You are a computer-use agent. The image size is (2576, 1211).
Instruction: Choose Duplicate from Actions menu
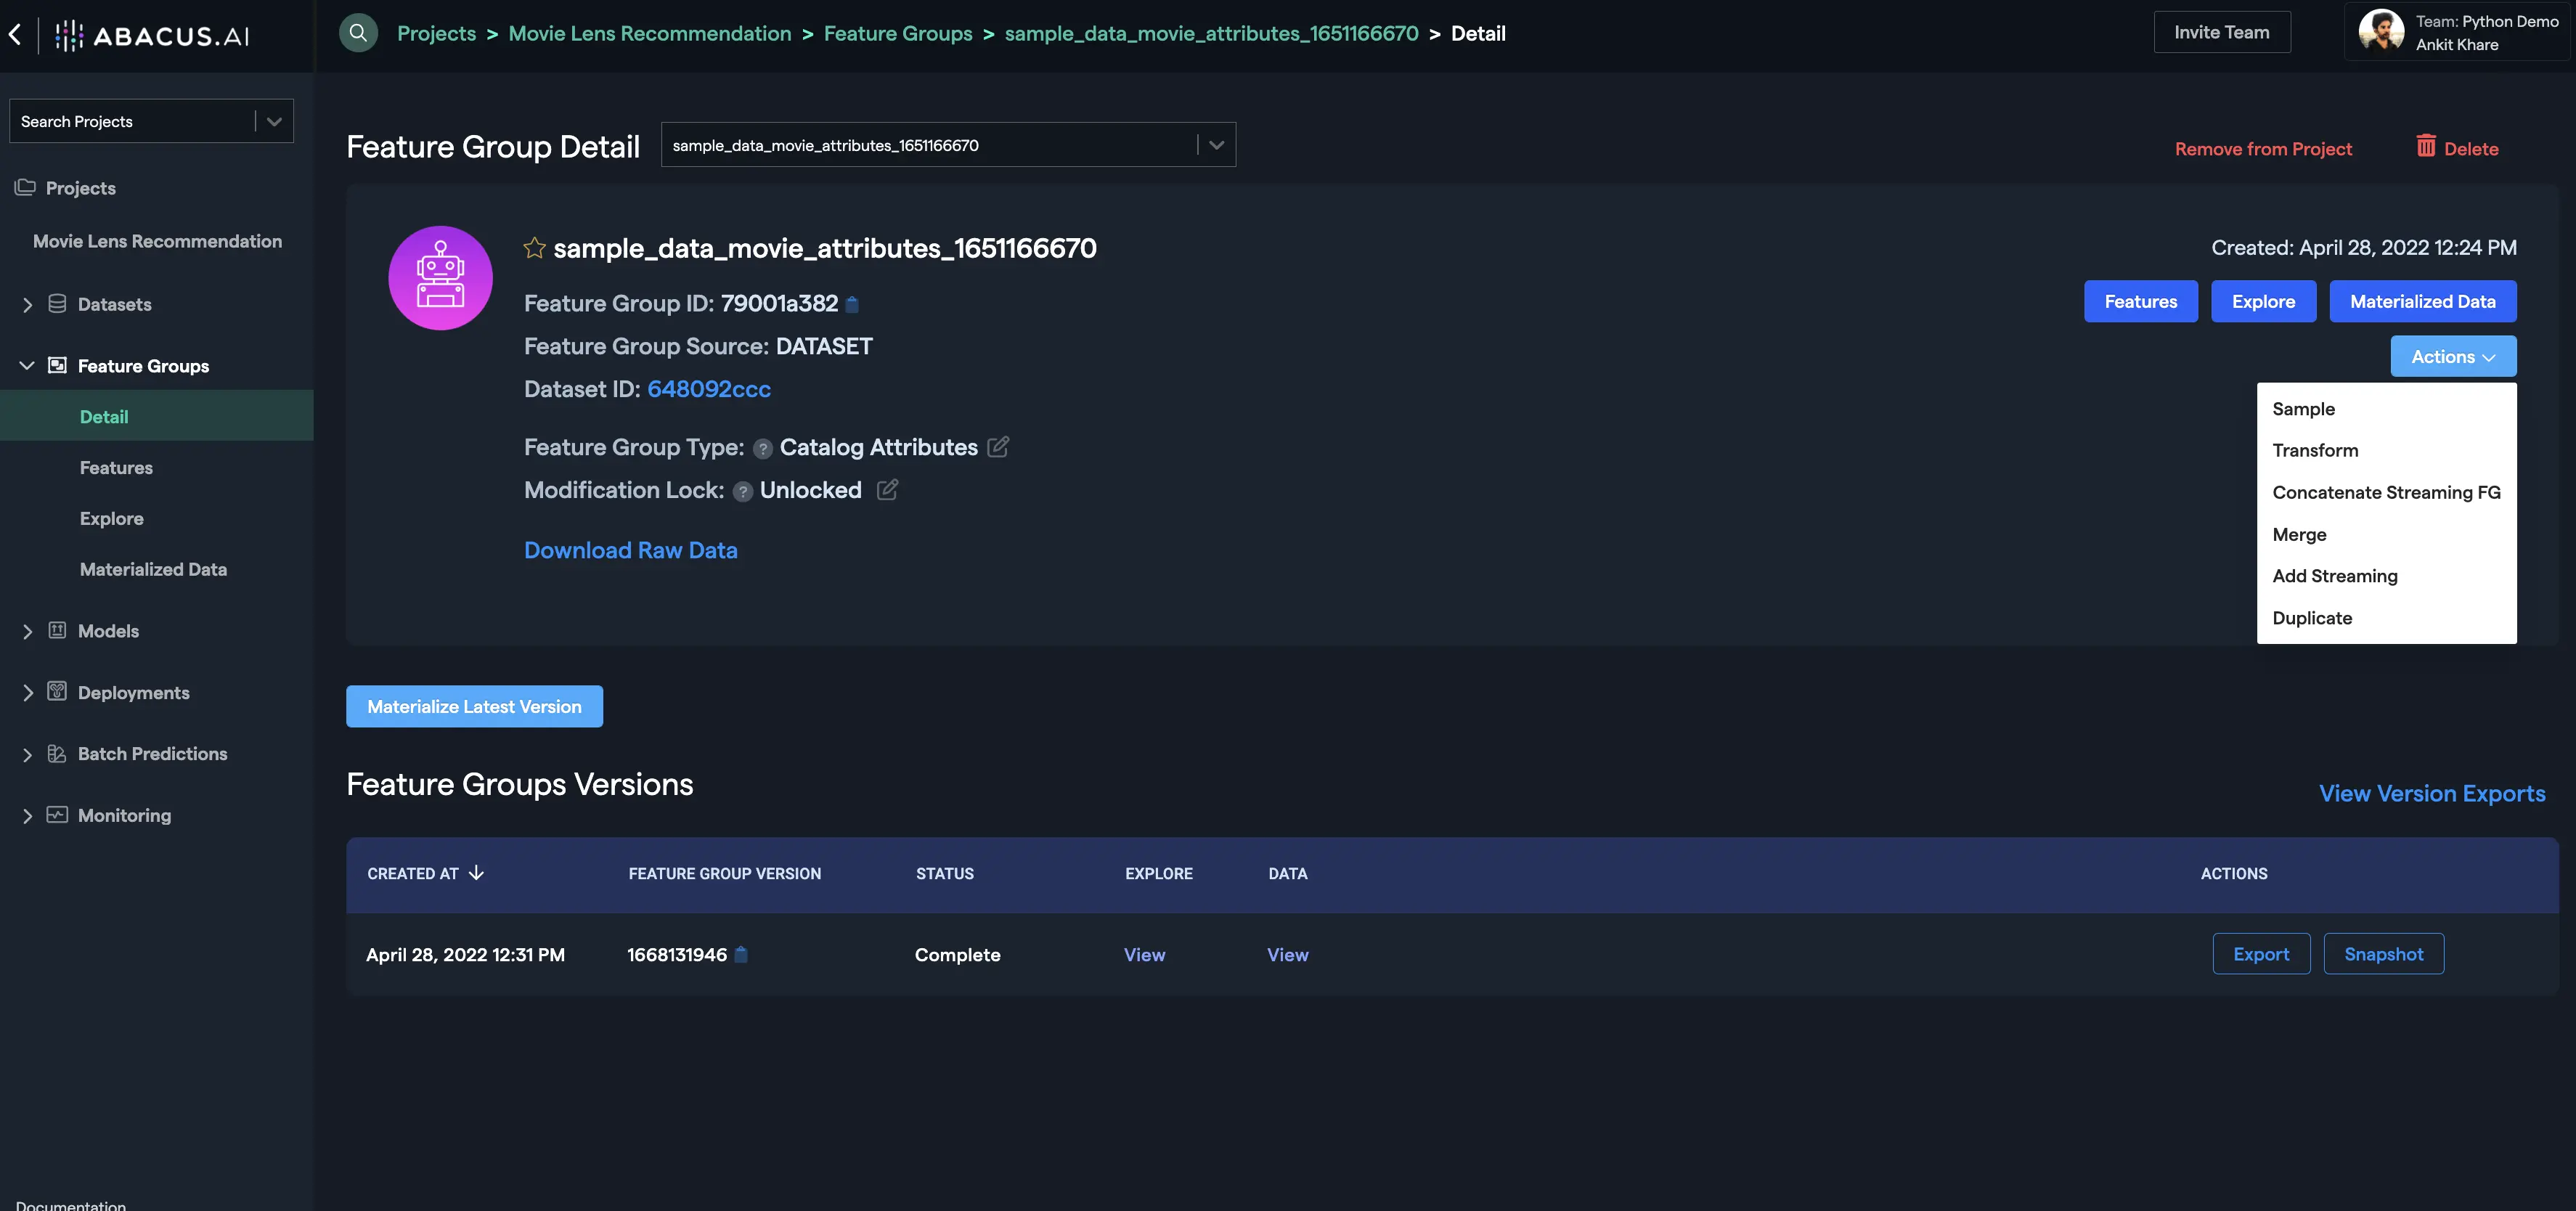[2312, 618]
